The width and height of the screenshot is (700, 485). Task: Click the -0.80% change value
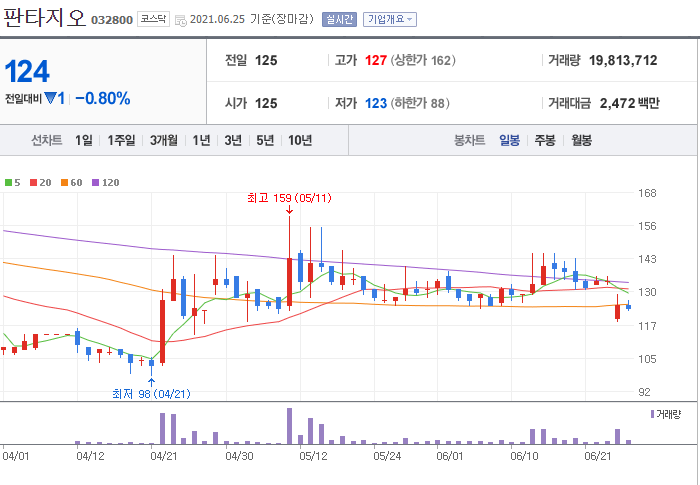pos(103,98)
